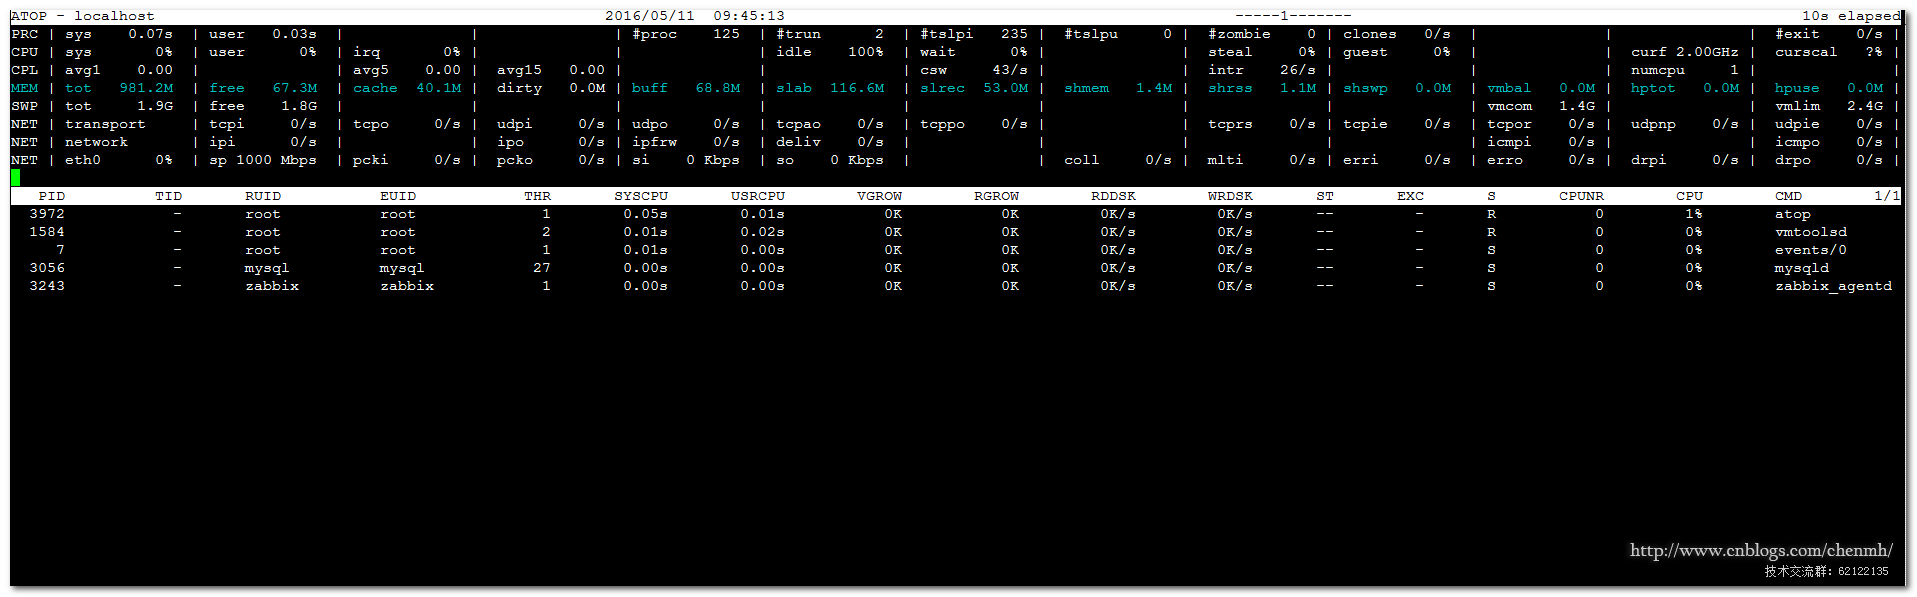1917x597 pixels.
Task: Click the #exit label
Action: (x=1797, y=34)
